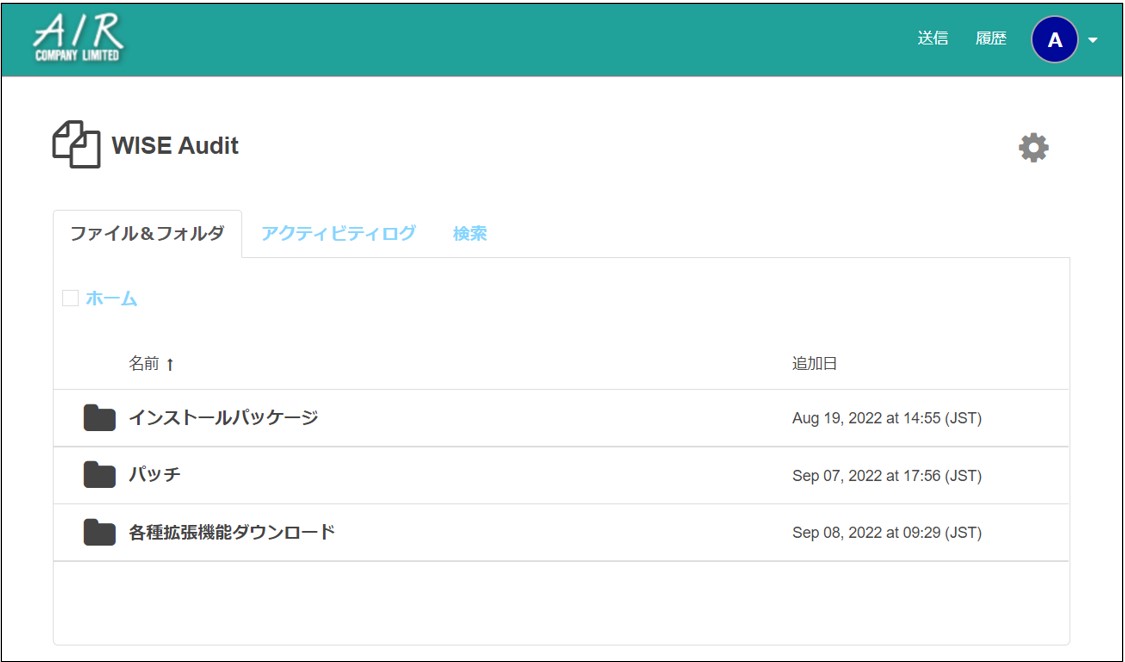Viewport: 1125px width, 662px height.
Task: Click the ホーム breadcrumb link
Action: point(111,298)
